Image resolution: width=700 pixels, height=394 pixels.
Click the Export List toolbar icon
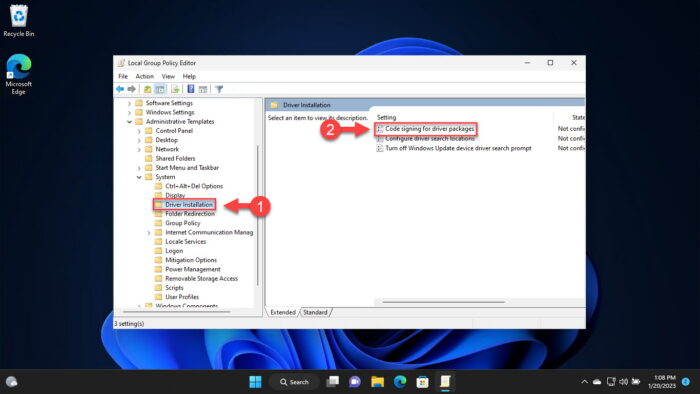175,89
